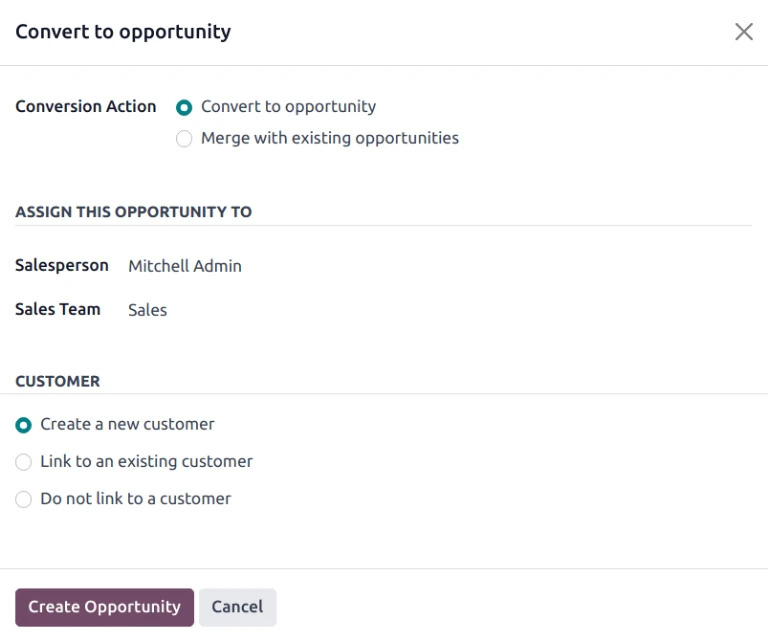
Task: Click the Sales Team field label
Action: pos(58,309)
